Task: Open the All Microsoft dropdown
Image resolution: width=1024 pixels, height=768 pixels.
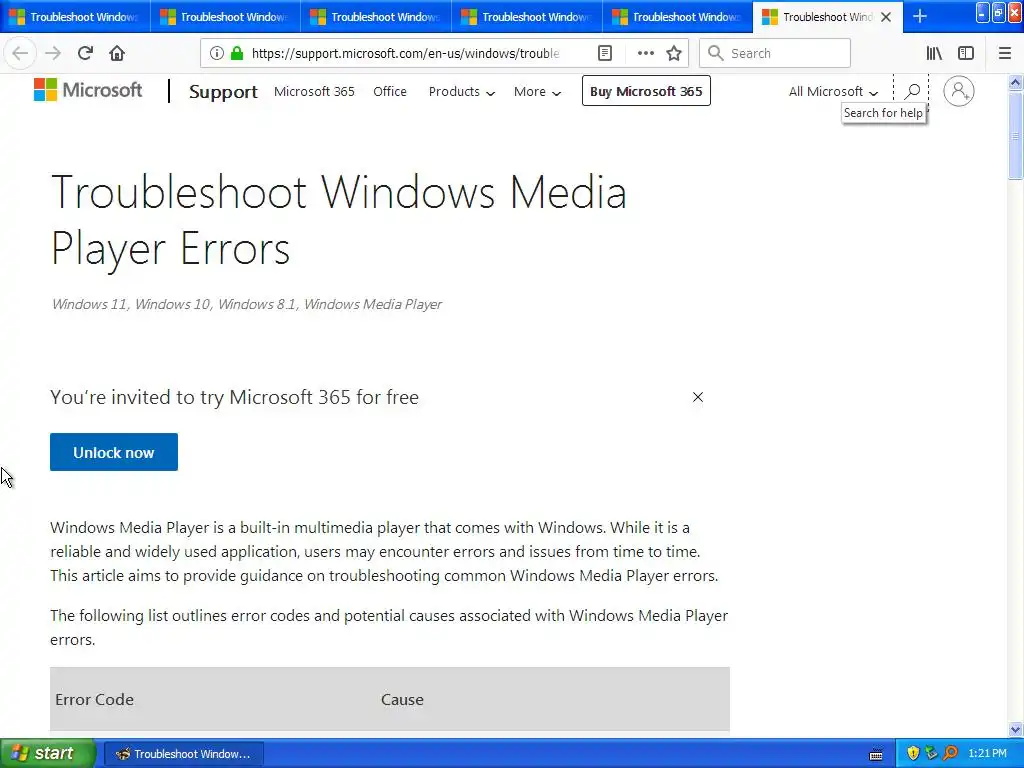Action: click(x=833, y=91)
